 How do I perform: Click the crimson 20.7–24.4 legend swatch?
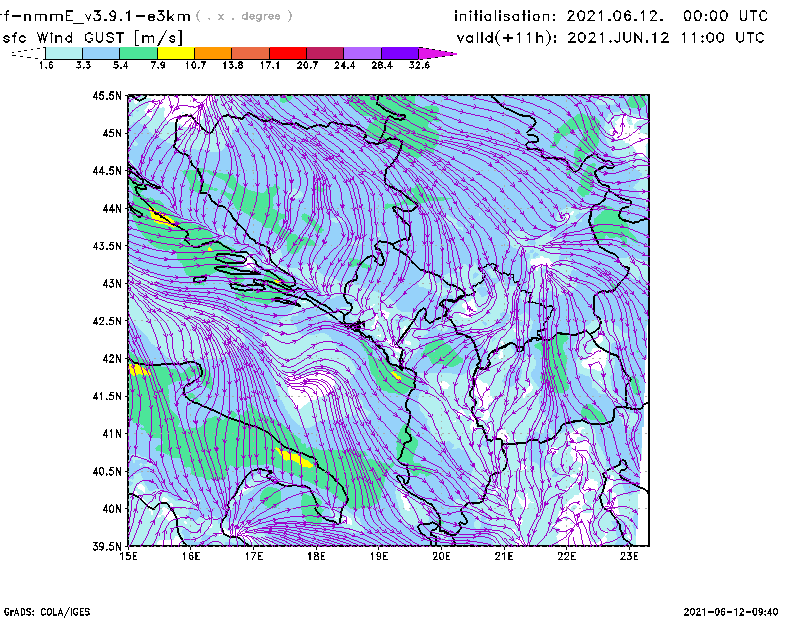click(325, 53)
